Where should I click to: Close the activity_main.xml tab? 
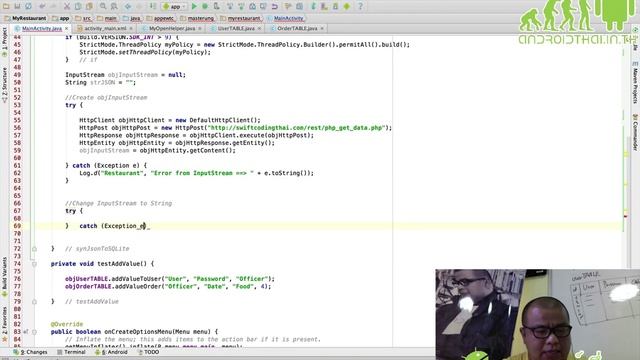pos(131,29)
